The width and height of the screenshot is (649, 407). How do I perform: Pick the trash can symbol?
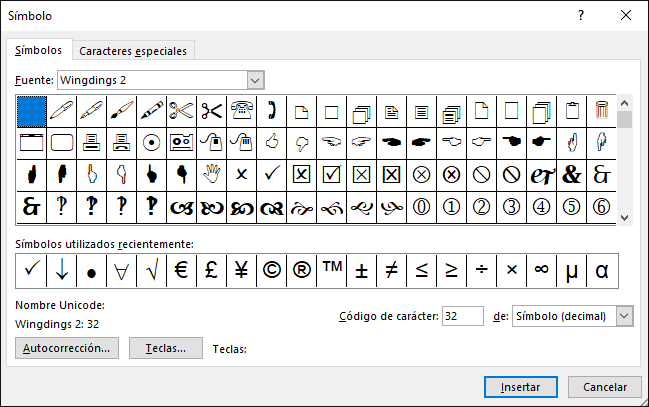(602, 110)
